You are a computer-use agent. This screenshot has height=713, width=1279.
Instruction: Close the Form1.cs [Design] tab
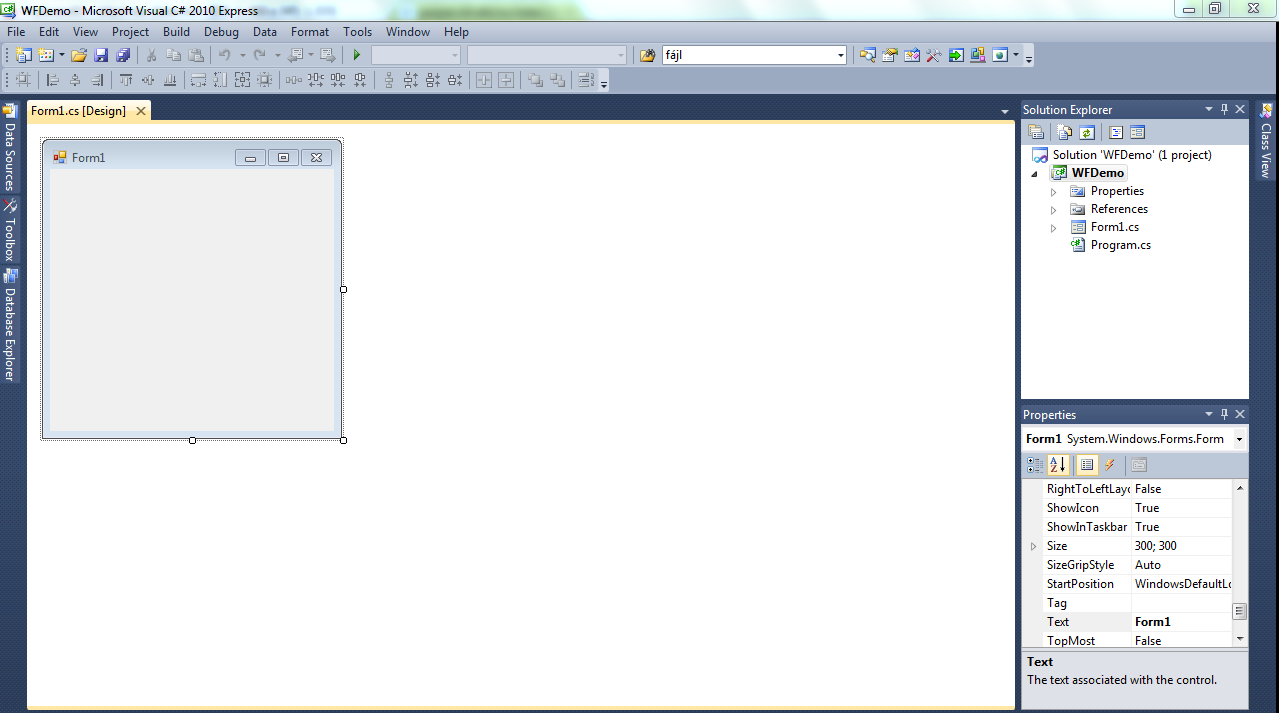tap(141, 111)
